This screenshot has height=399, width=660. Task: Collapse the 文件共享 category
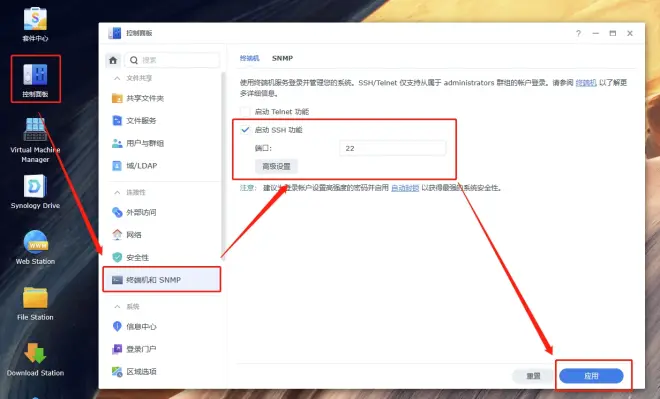coord(117,78)
